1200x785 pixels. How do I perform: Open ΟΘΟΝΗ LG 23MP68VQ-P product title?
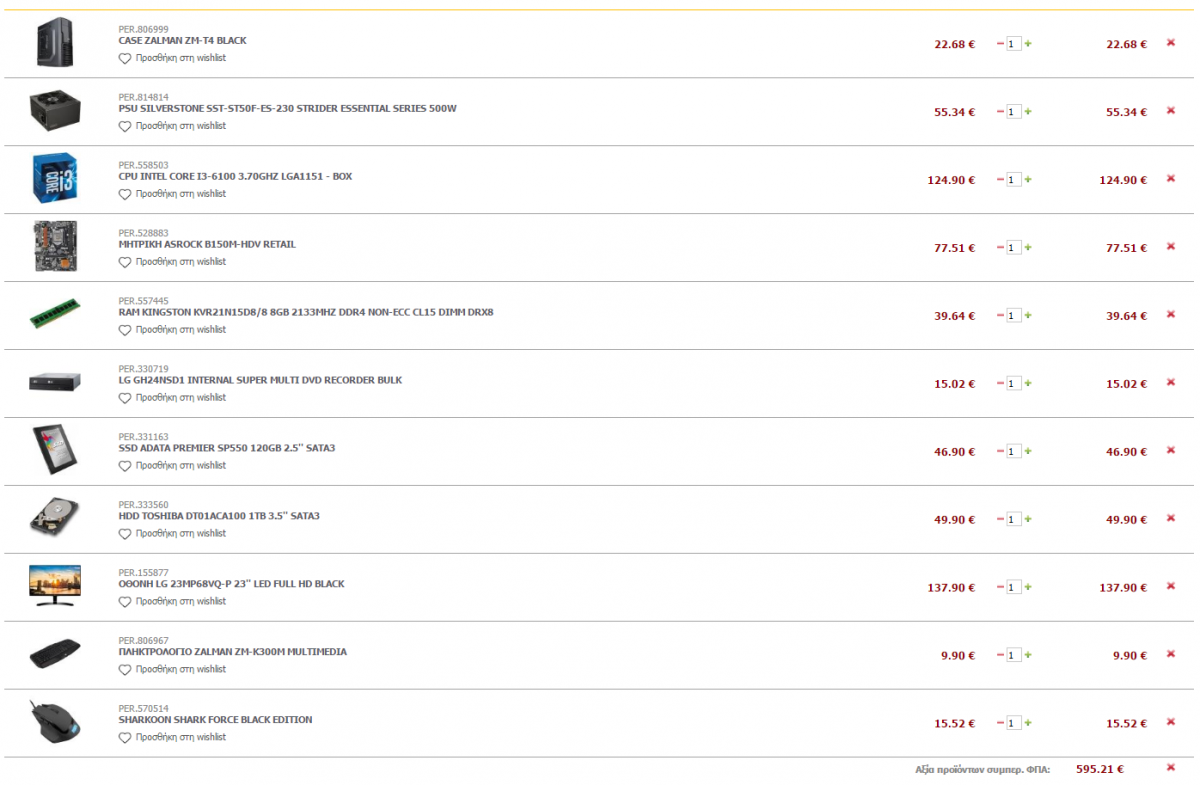(231, 585)
